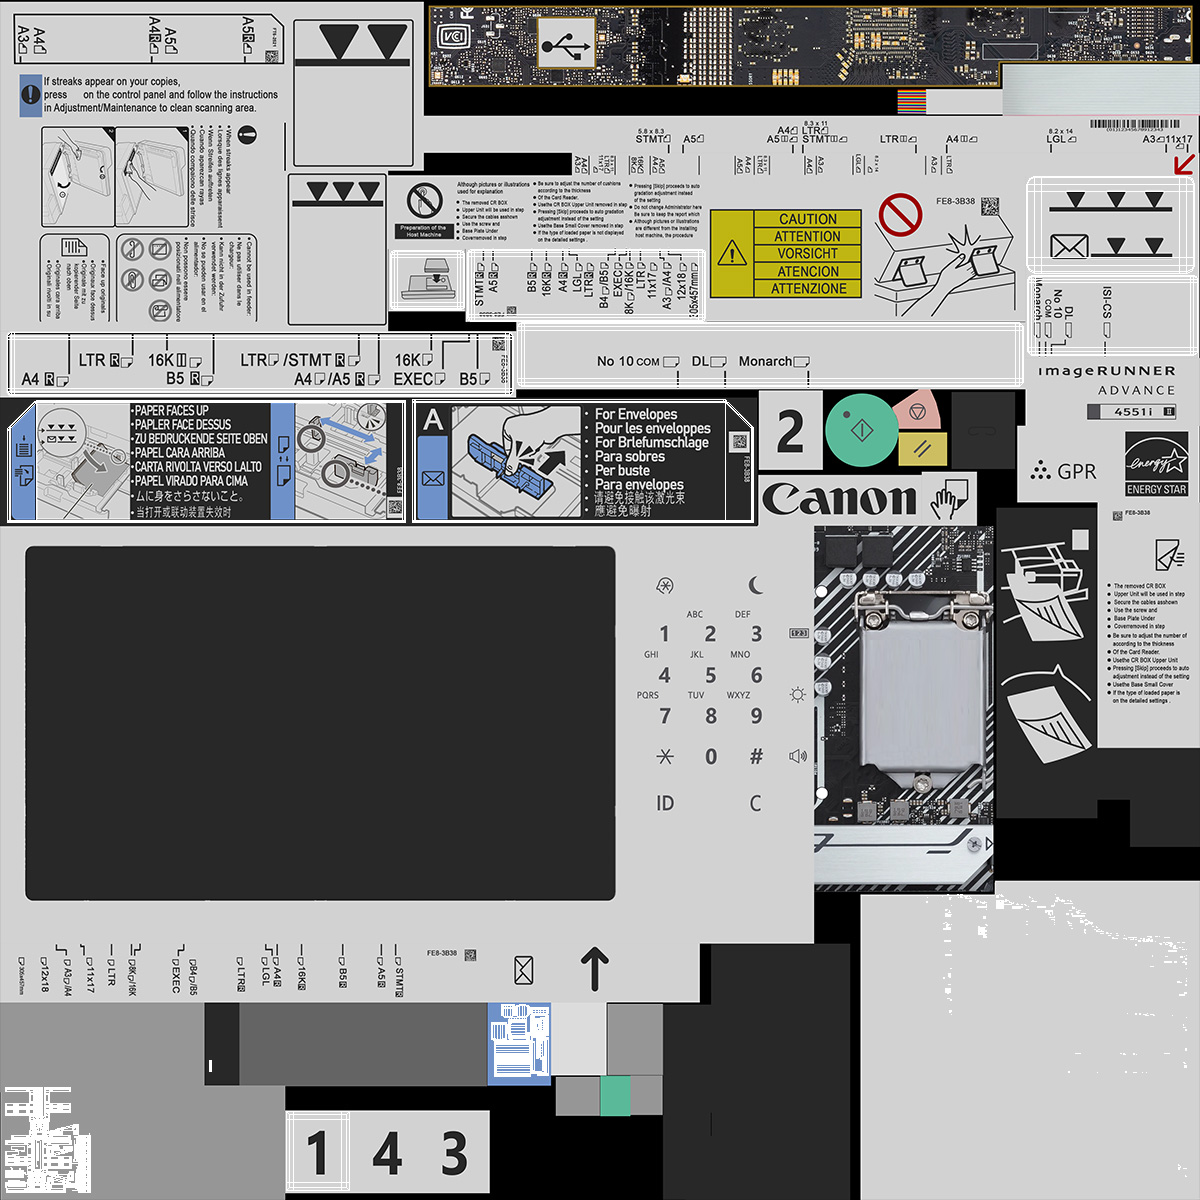Tap the speaker volume icon
The width and height of the screenshot is (1200, 1200).
click(797, 756)
